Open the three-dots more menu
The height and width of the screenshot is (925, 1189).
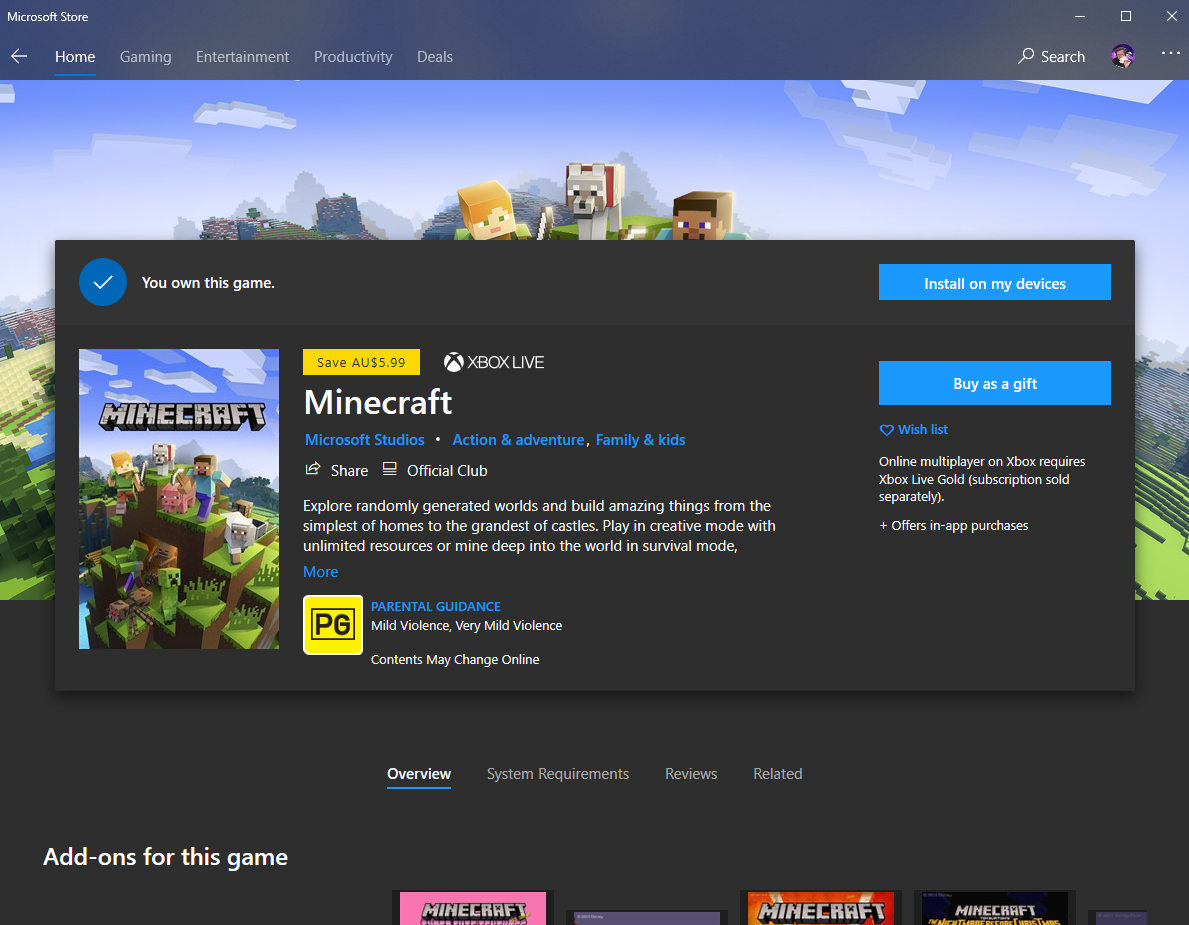pos(1170,53)
